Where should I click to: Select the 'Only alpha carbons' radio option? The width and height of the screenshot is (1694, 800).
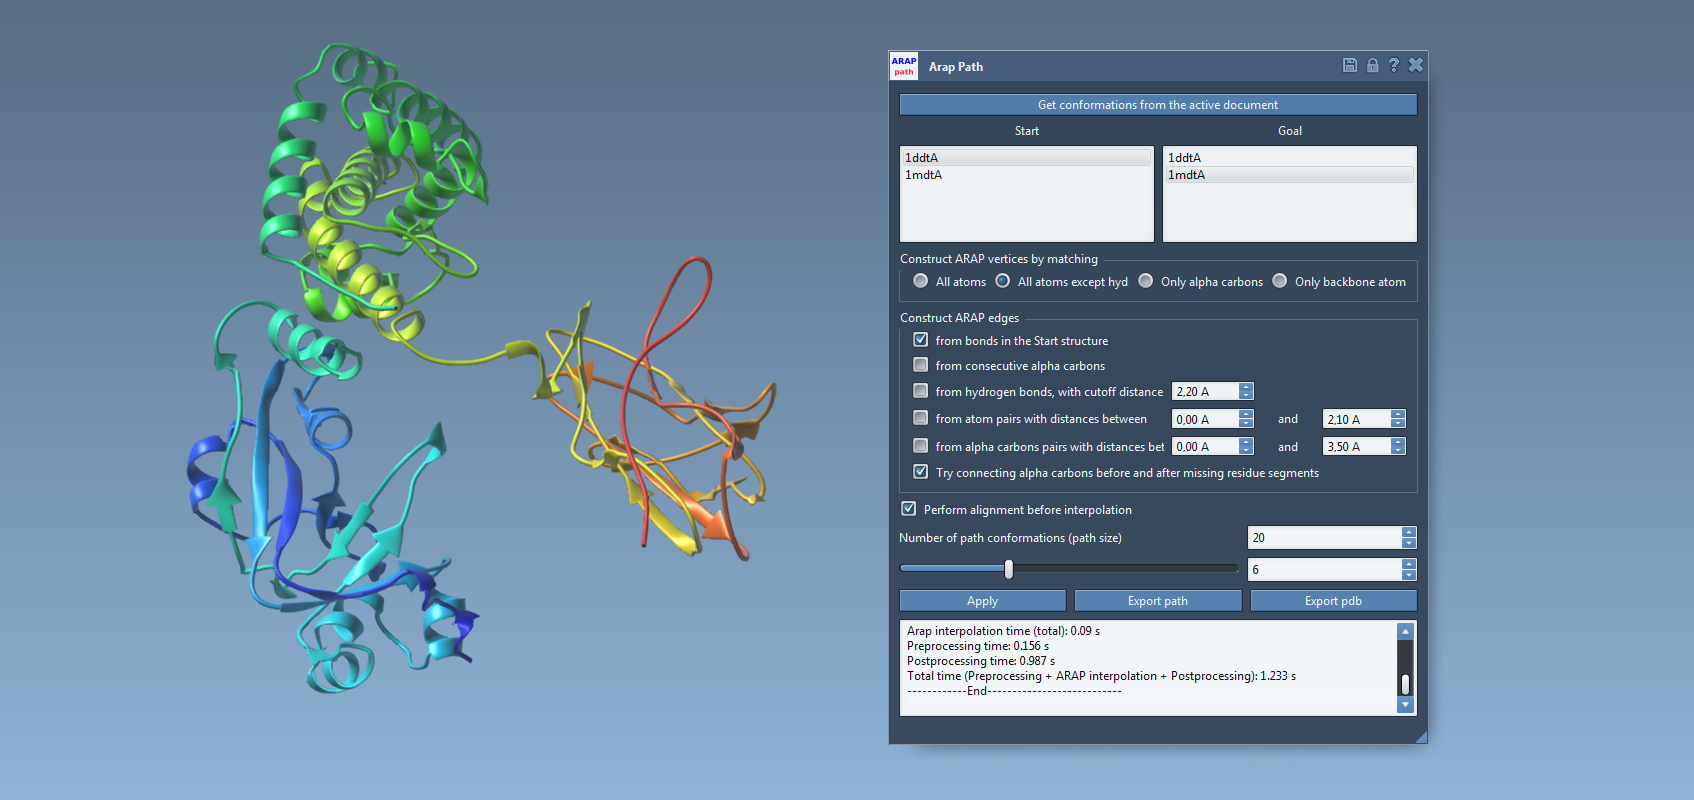click(x=1146, y=281)
